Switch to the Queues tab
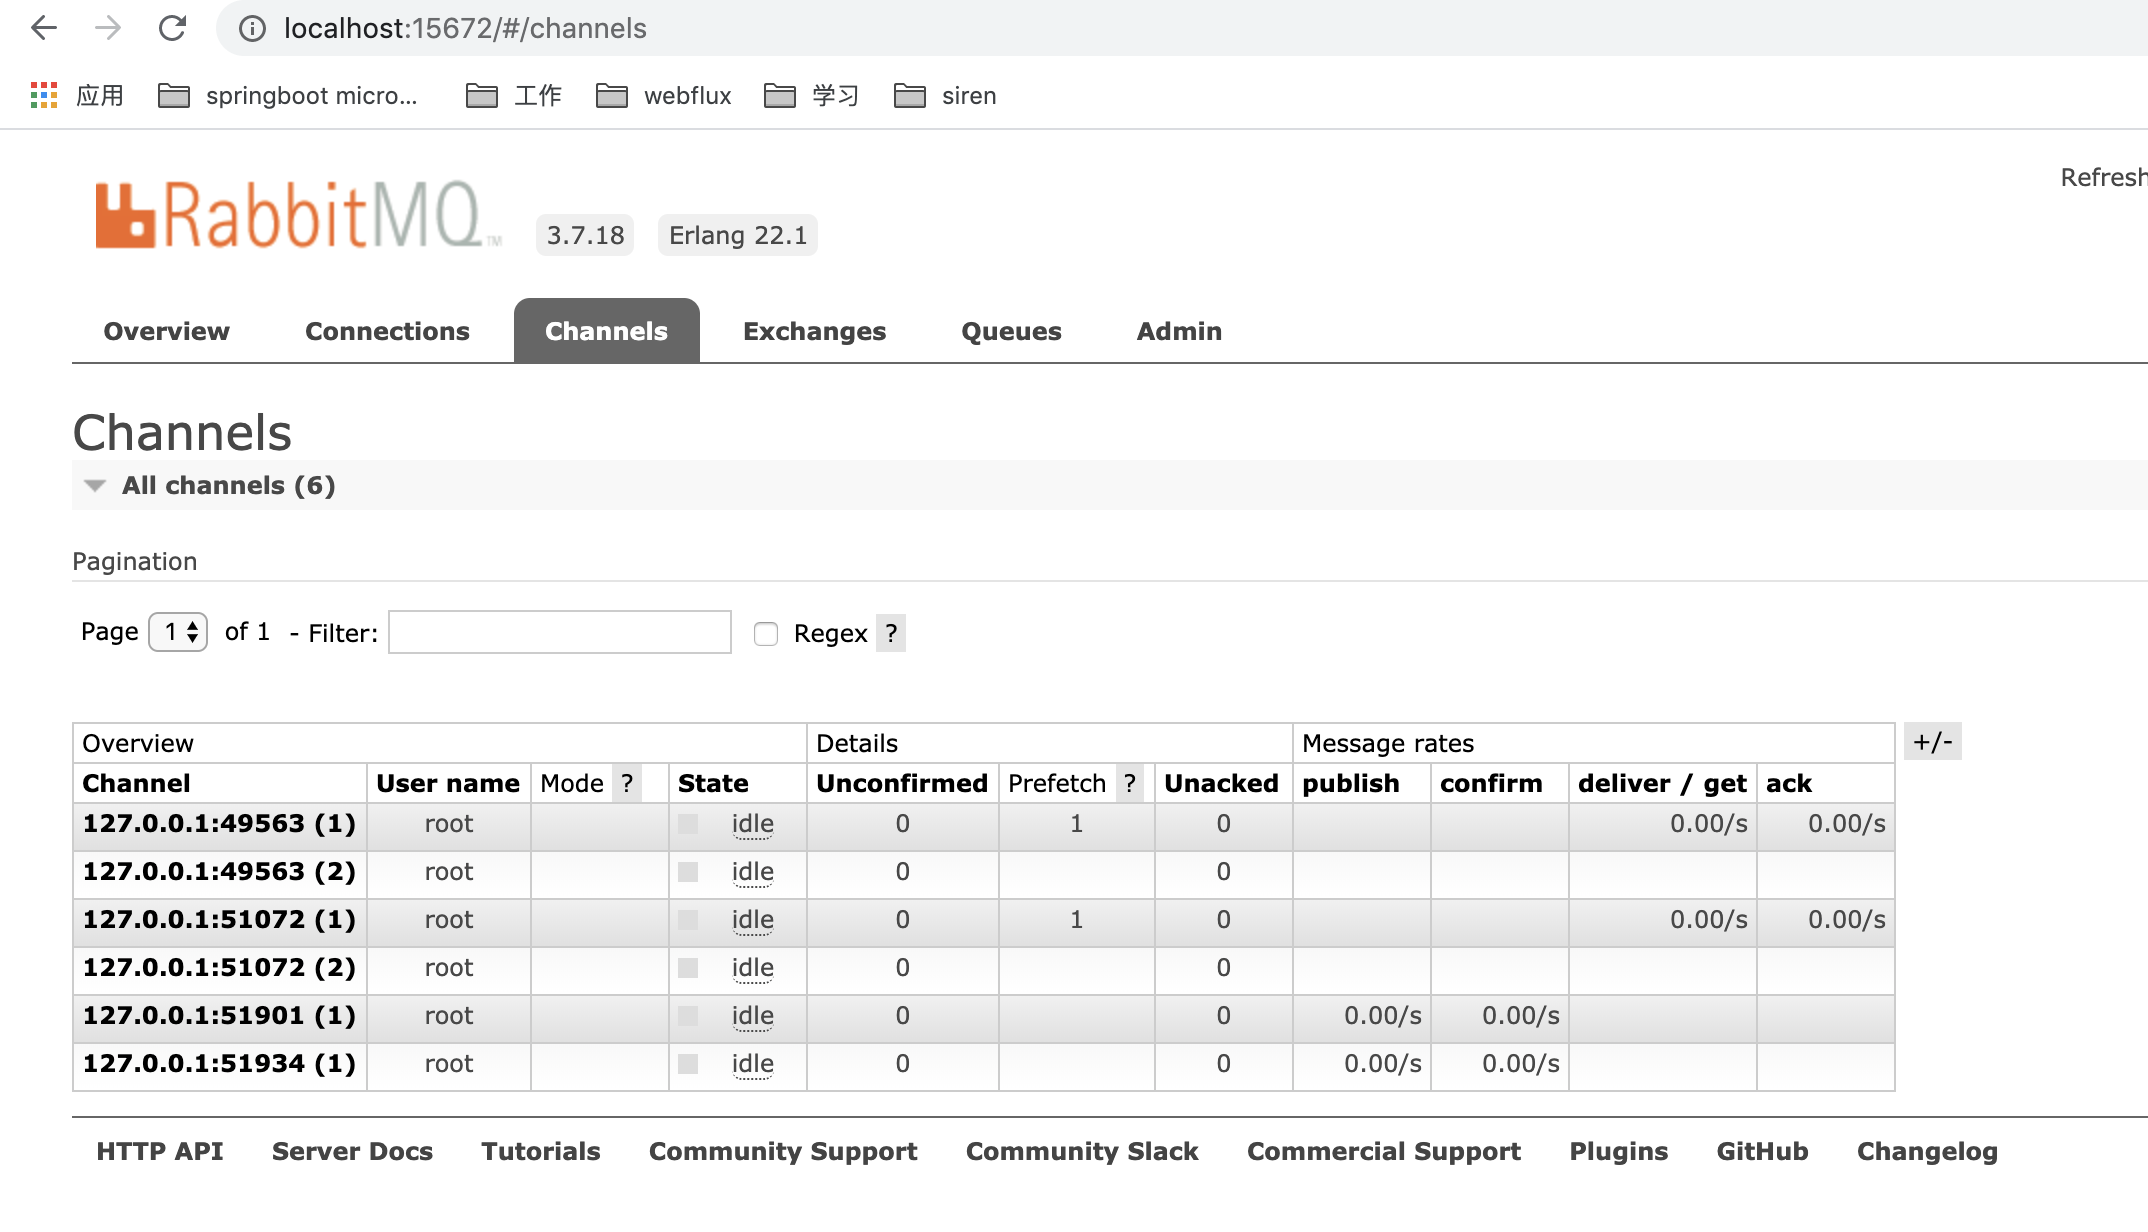 pos(1011,331)
